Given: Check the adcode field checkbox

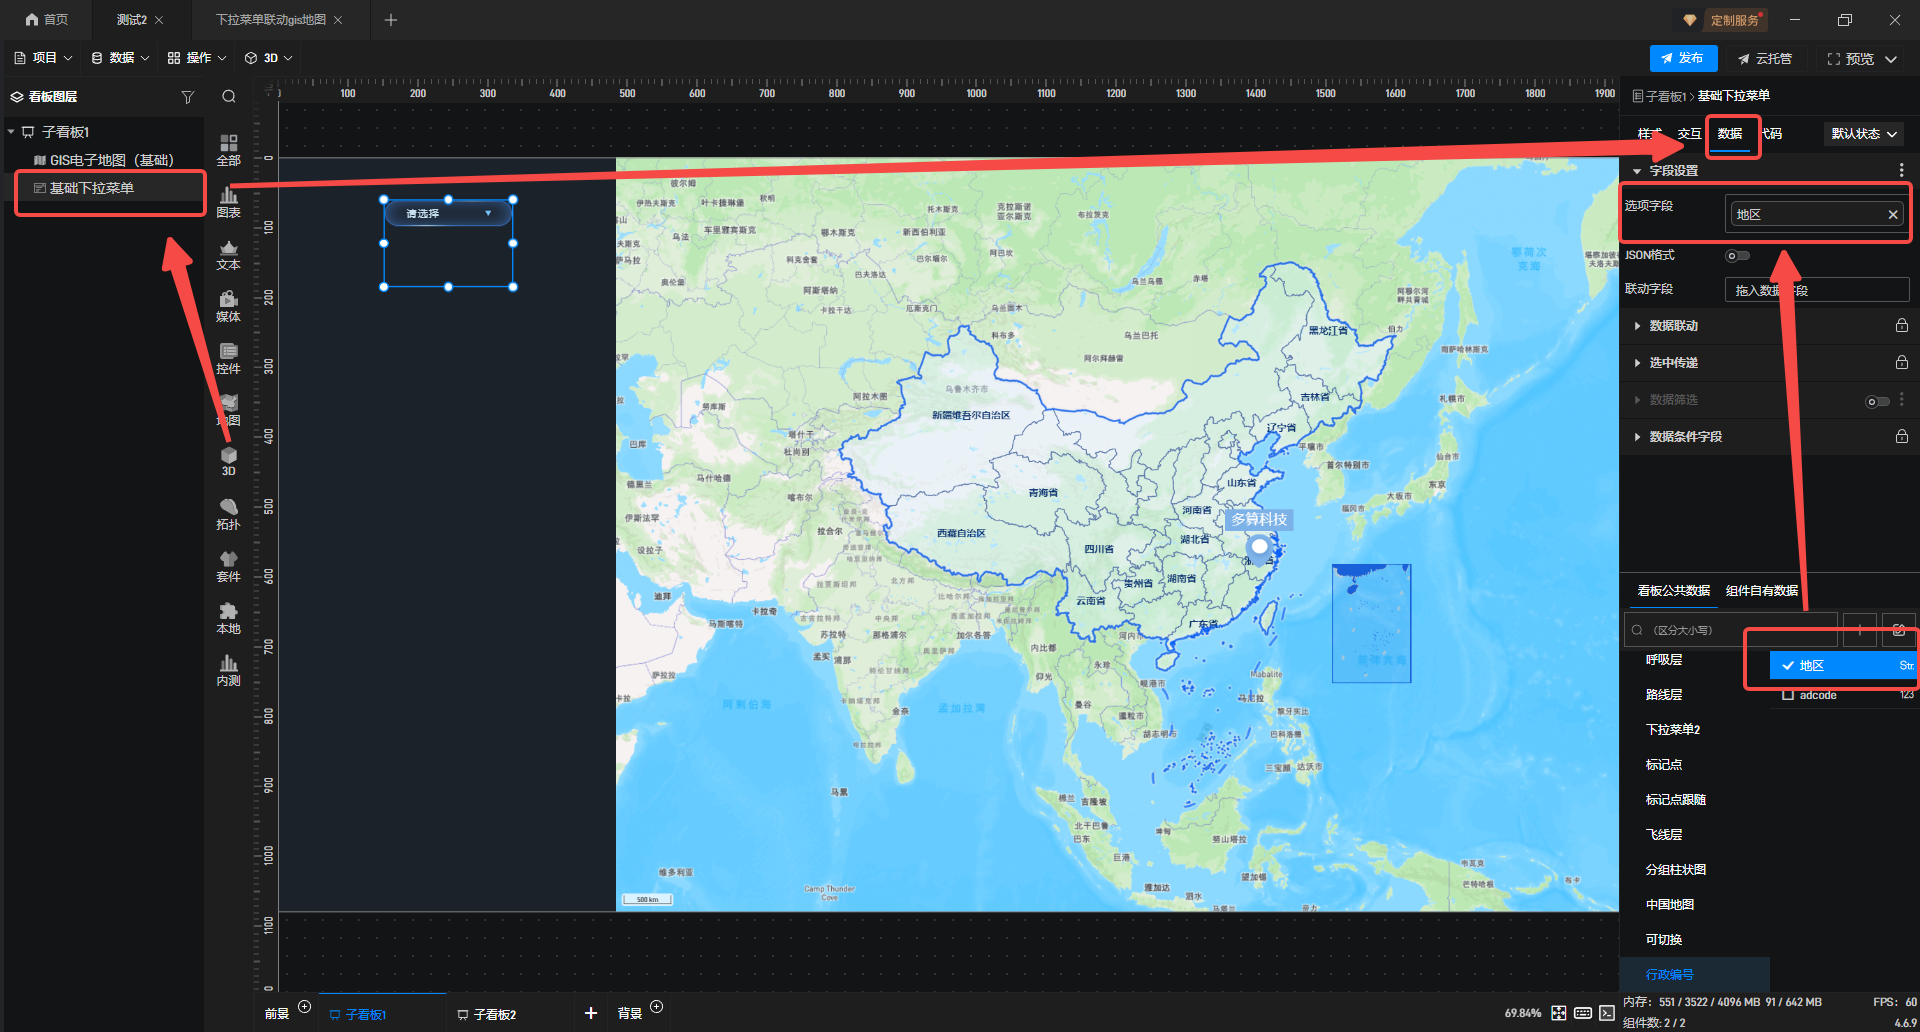Looking at the screenshot, I should 1788,695.
